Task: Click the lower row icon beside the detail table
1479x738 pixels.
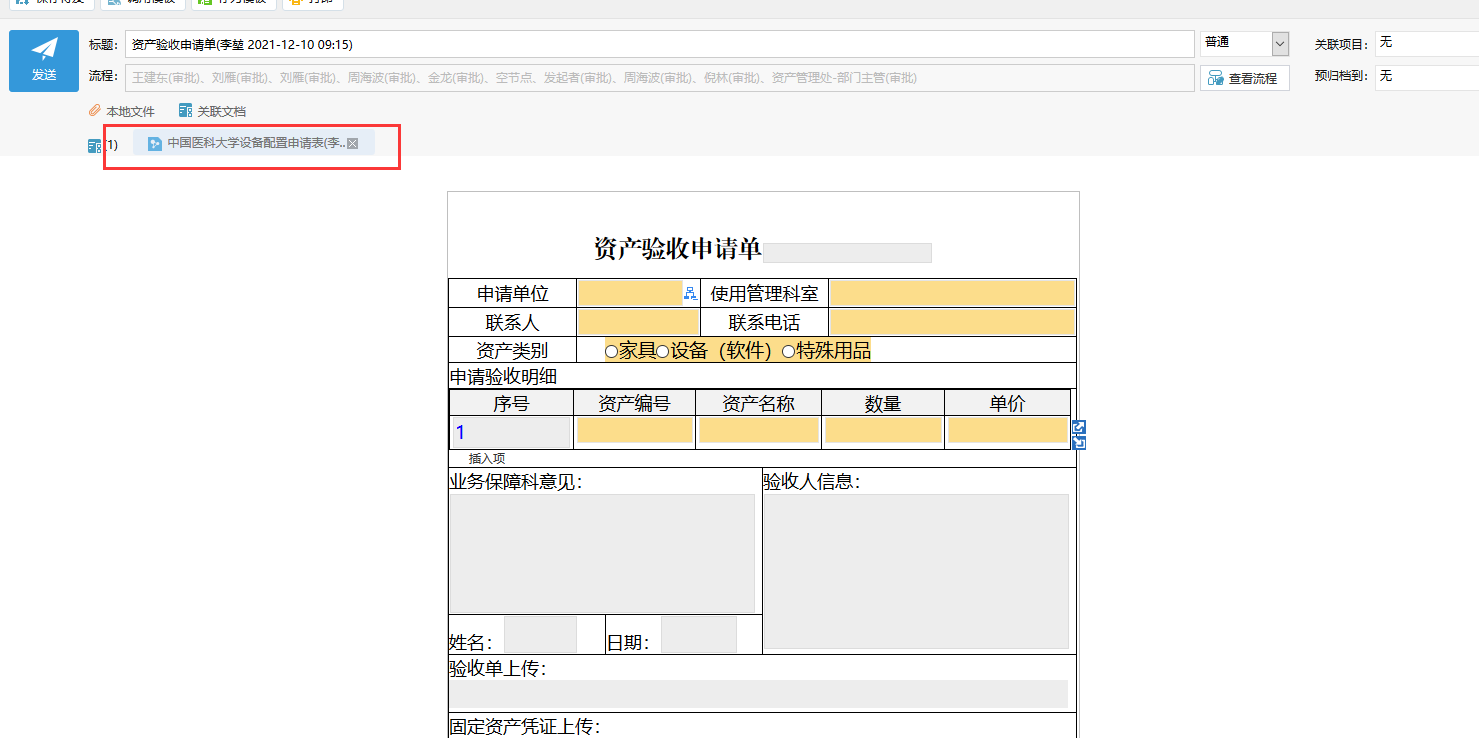Action: tap(1079, 442)
